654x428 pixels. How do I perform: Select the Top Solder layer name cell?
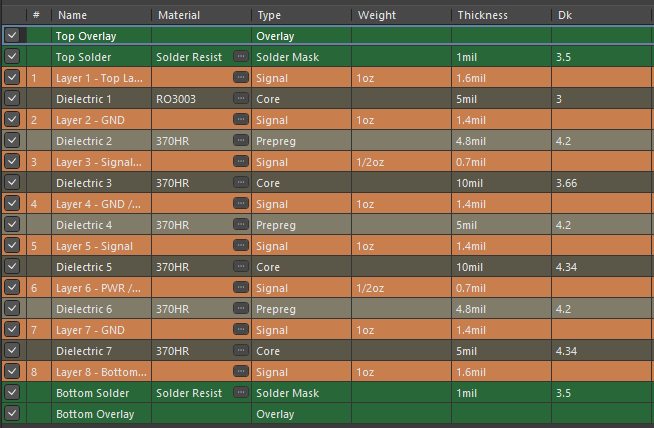click(84, 57)
